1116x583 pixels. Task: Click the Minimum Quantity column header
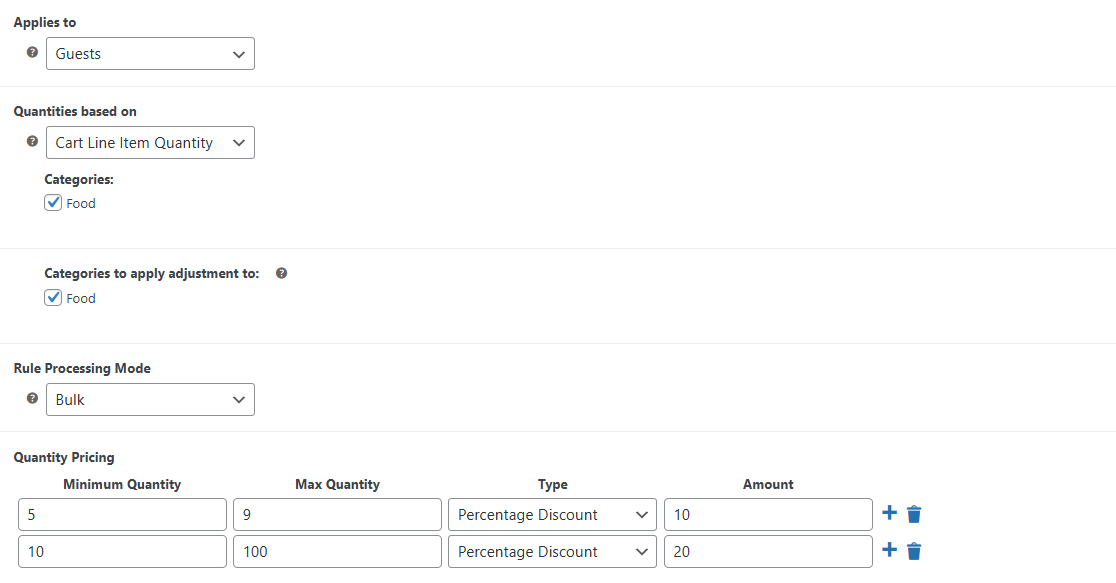pos(122,484)
